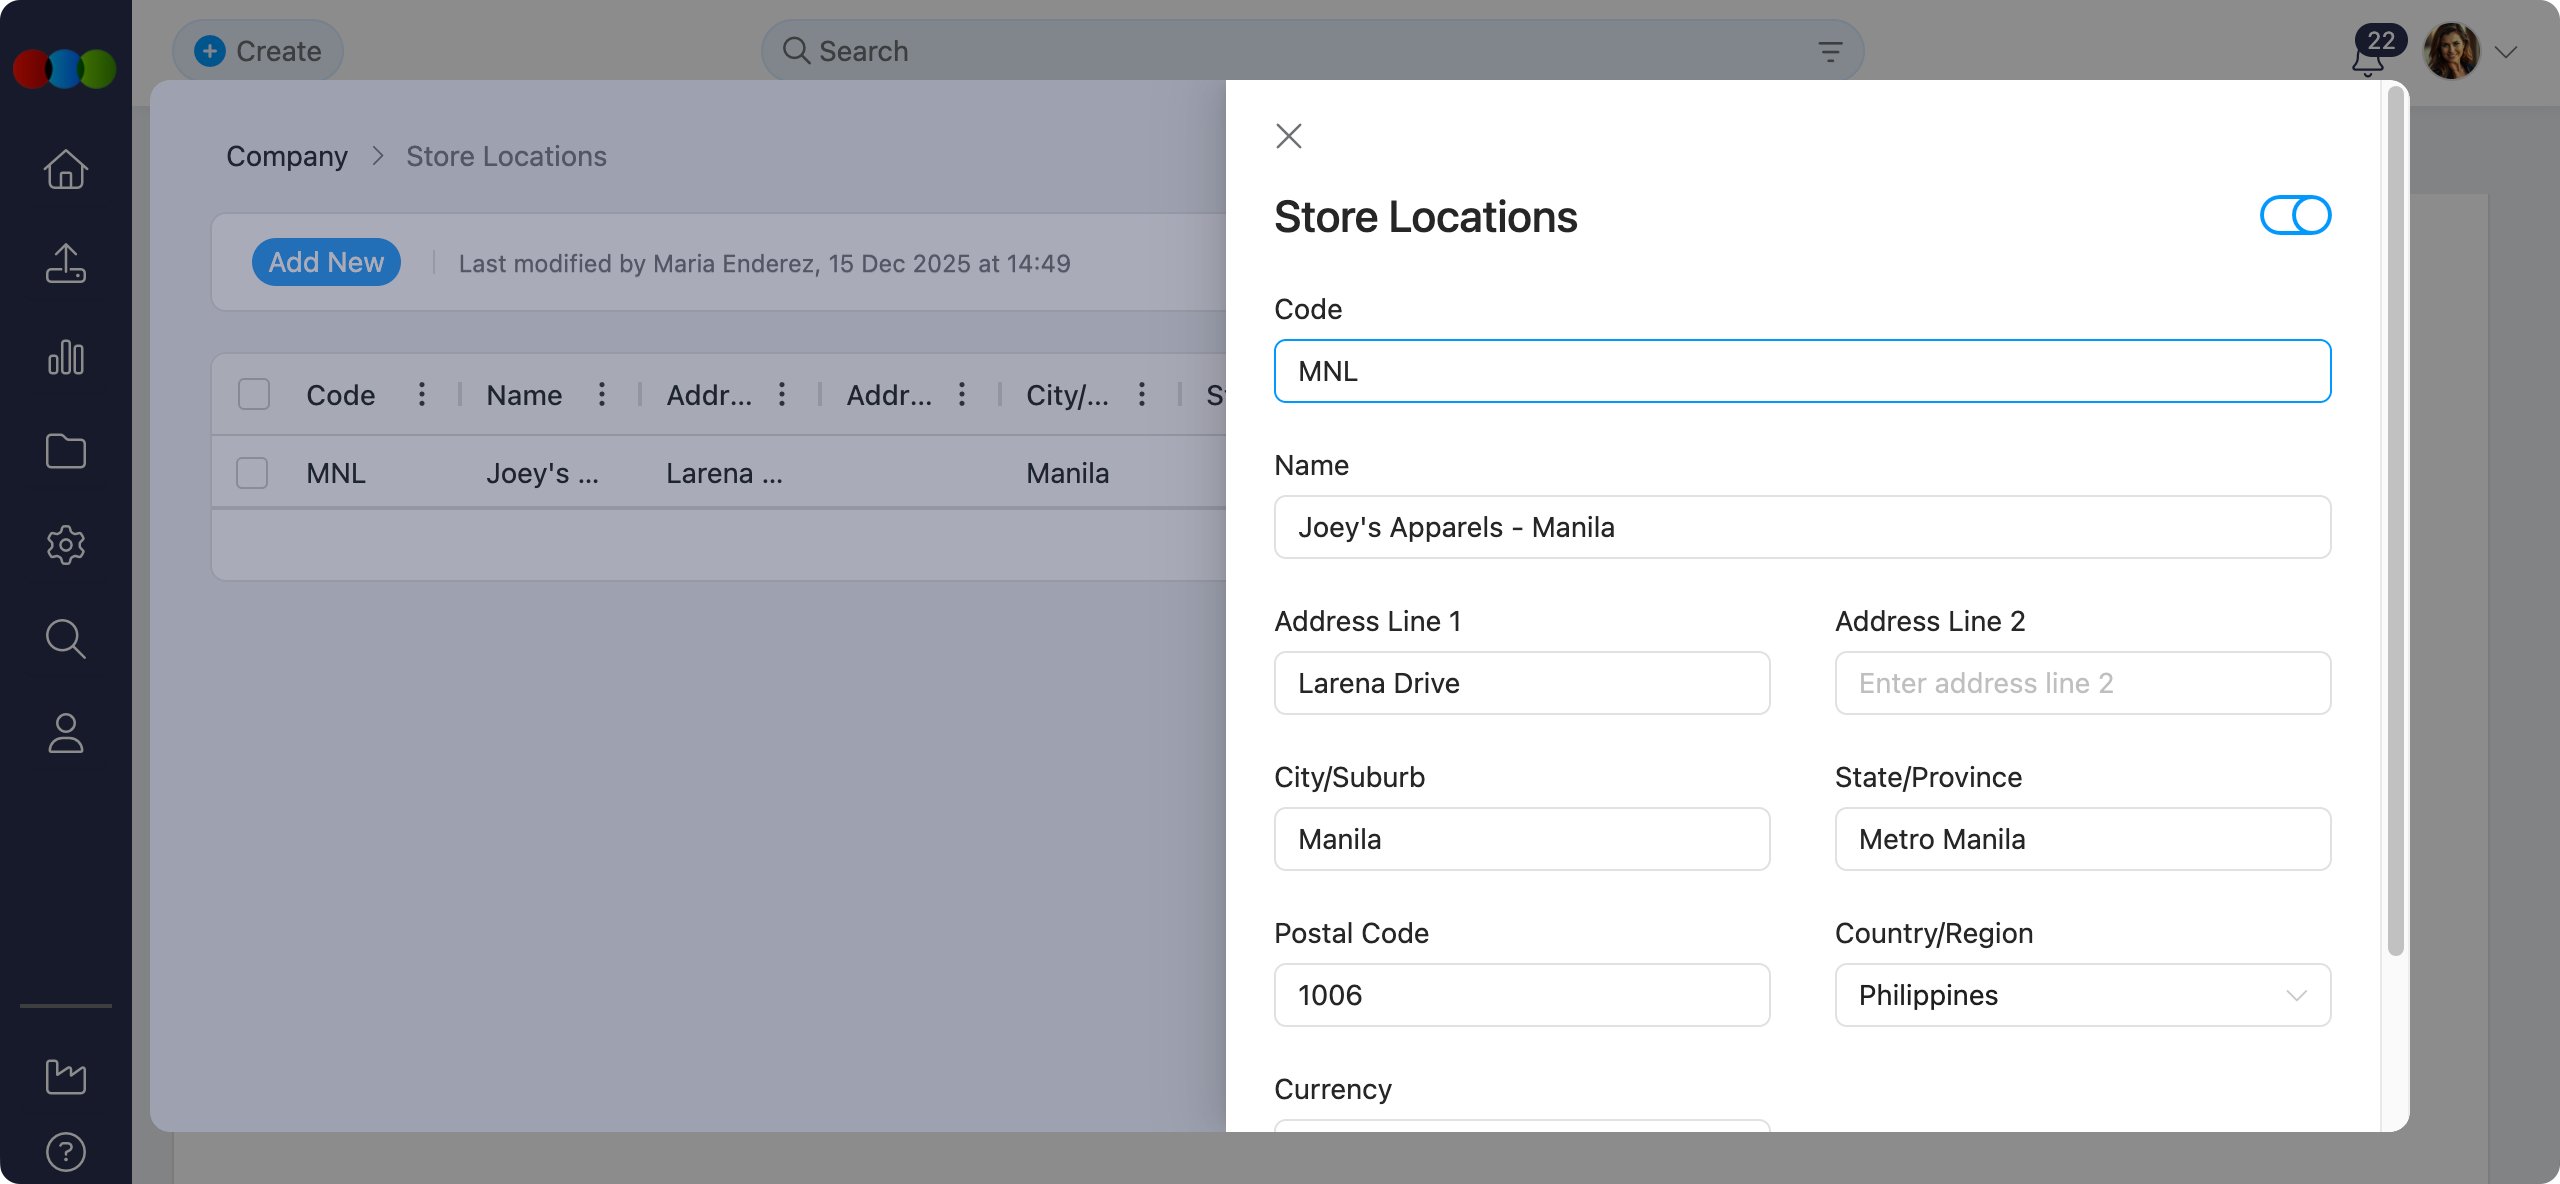Navigate to Company breadcrumb
The image size is (2560, 1184).
(x=287, y=156)
